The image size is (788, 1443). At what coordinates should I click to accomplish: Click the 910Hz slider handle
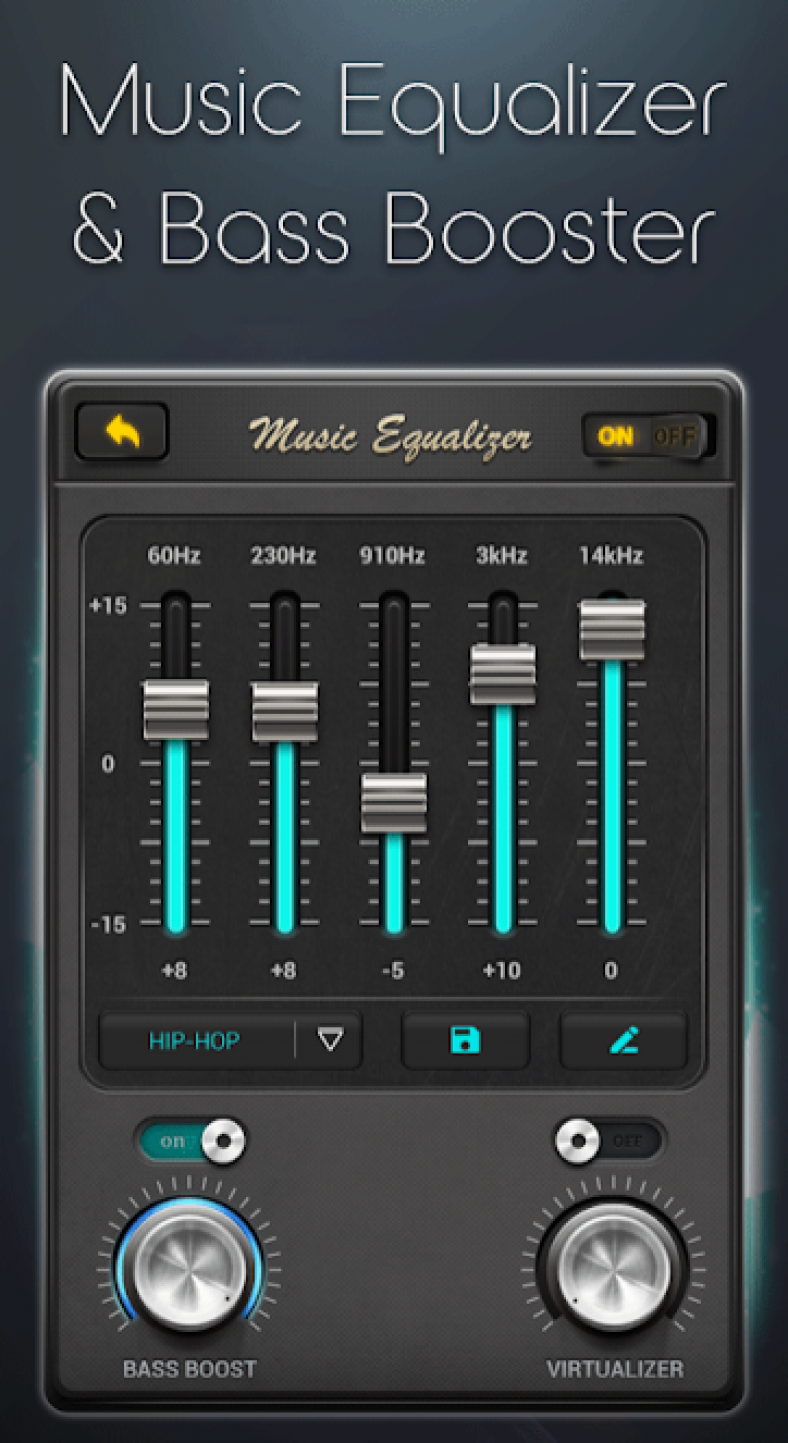394,802
